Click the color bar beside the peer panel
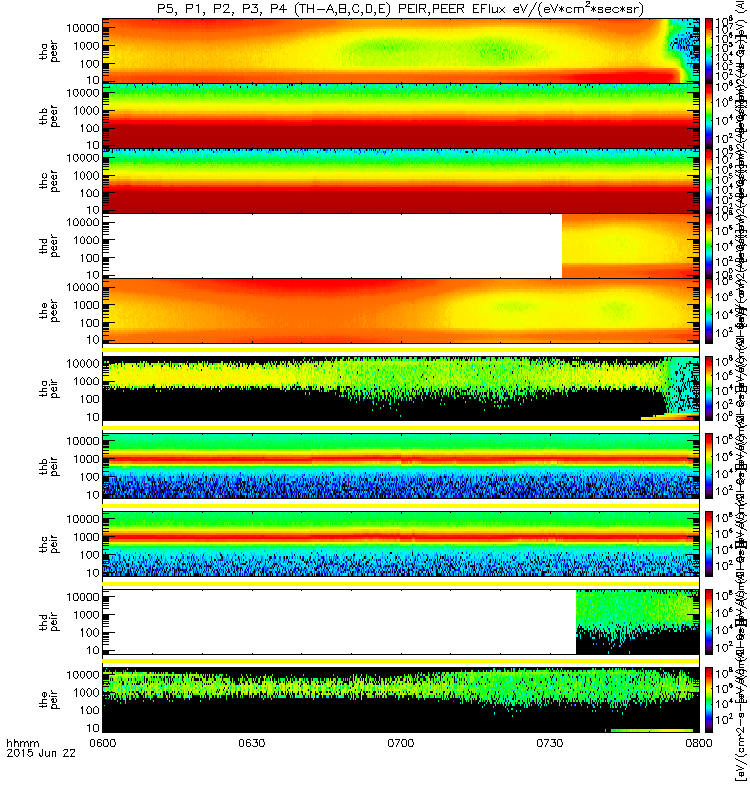Image resolution: width=750 pixels, height=800 pixels. coord(709,311)
